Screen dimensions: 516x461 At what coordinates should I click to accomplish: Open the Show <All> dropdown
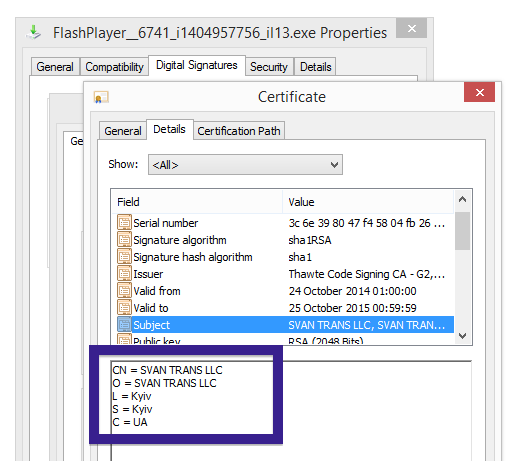coord(245,165)
